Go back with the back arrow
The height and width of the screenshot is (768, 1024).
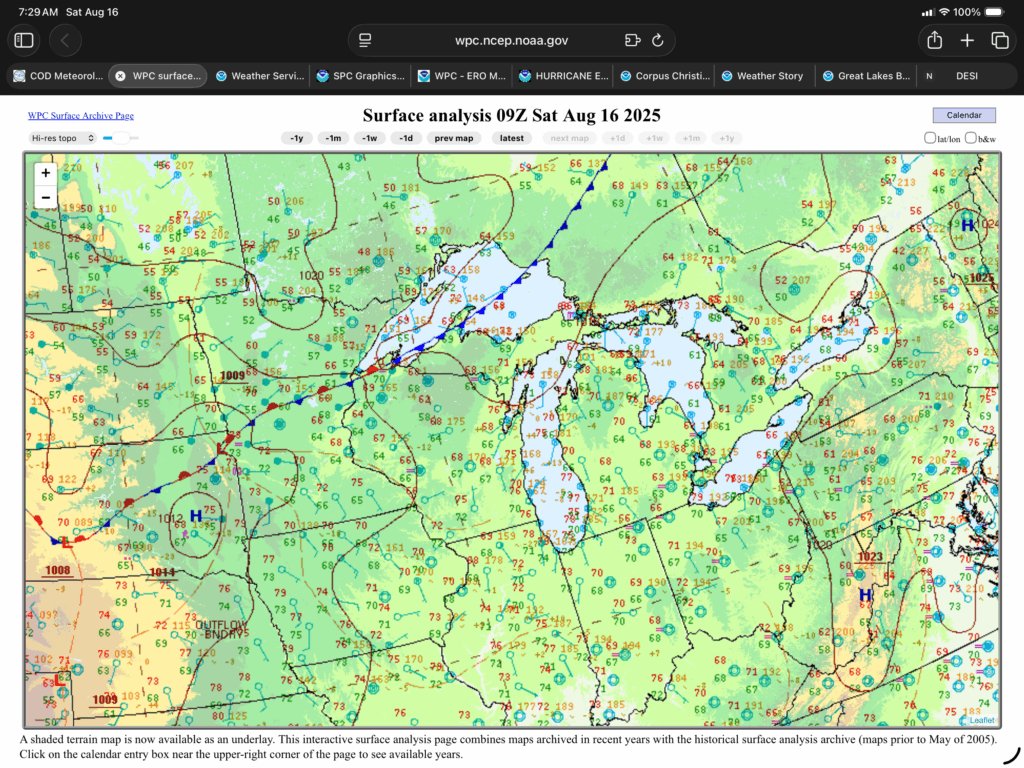(65, 40)
